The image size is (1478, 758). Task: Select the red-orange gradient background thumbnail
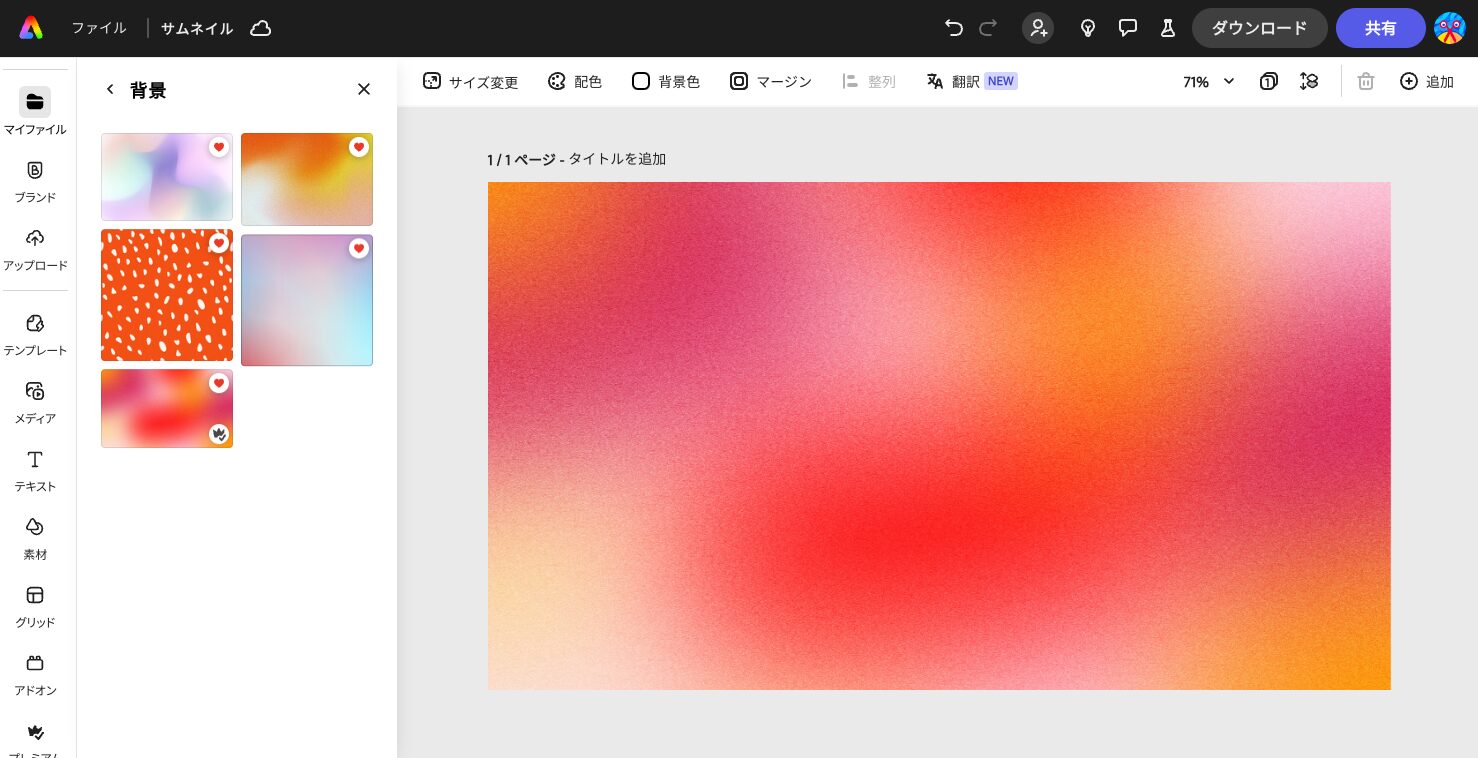click(160, 410)
